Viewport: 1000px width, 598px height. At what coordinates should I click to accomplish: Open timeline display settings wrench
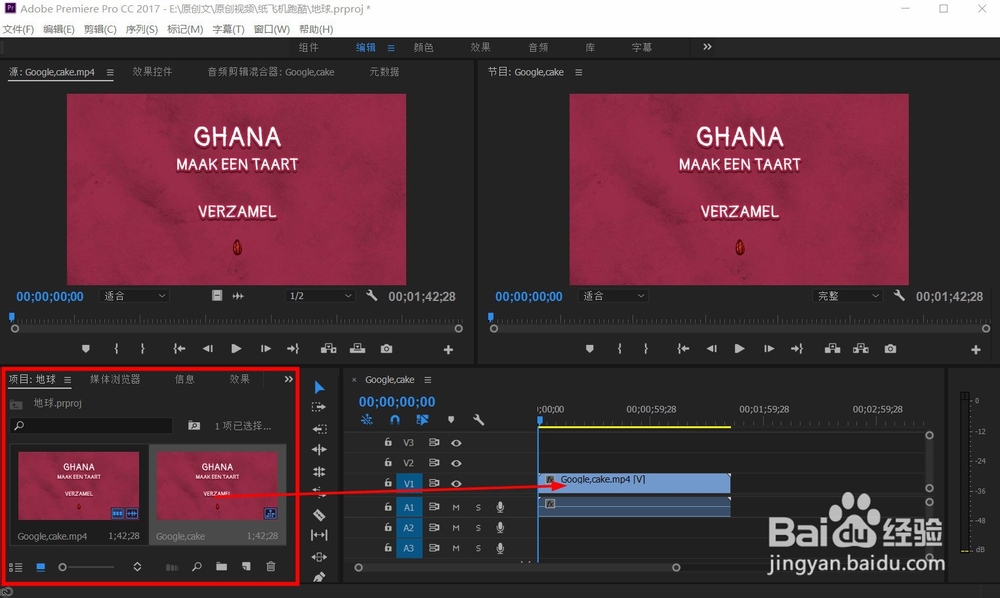478,419
